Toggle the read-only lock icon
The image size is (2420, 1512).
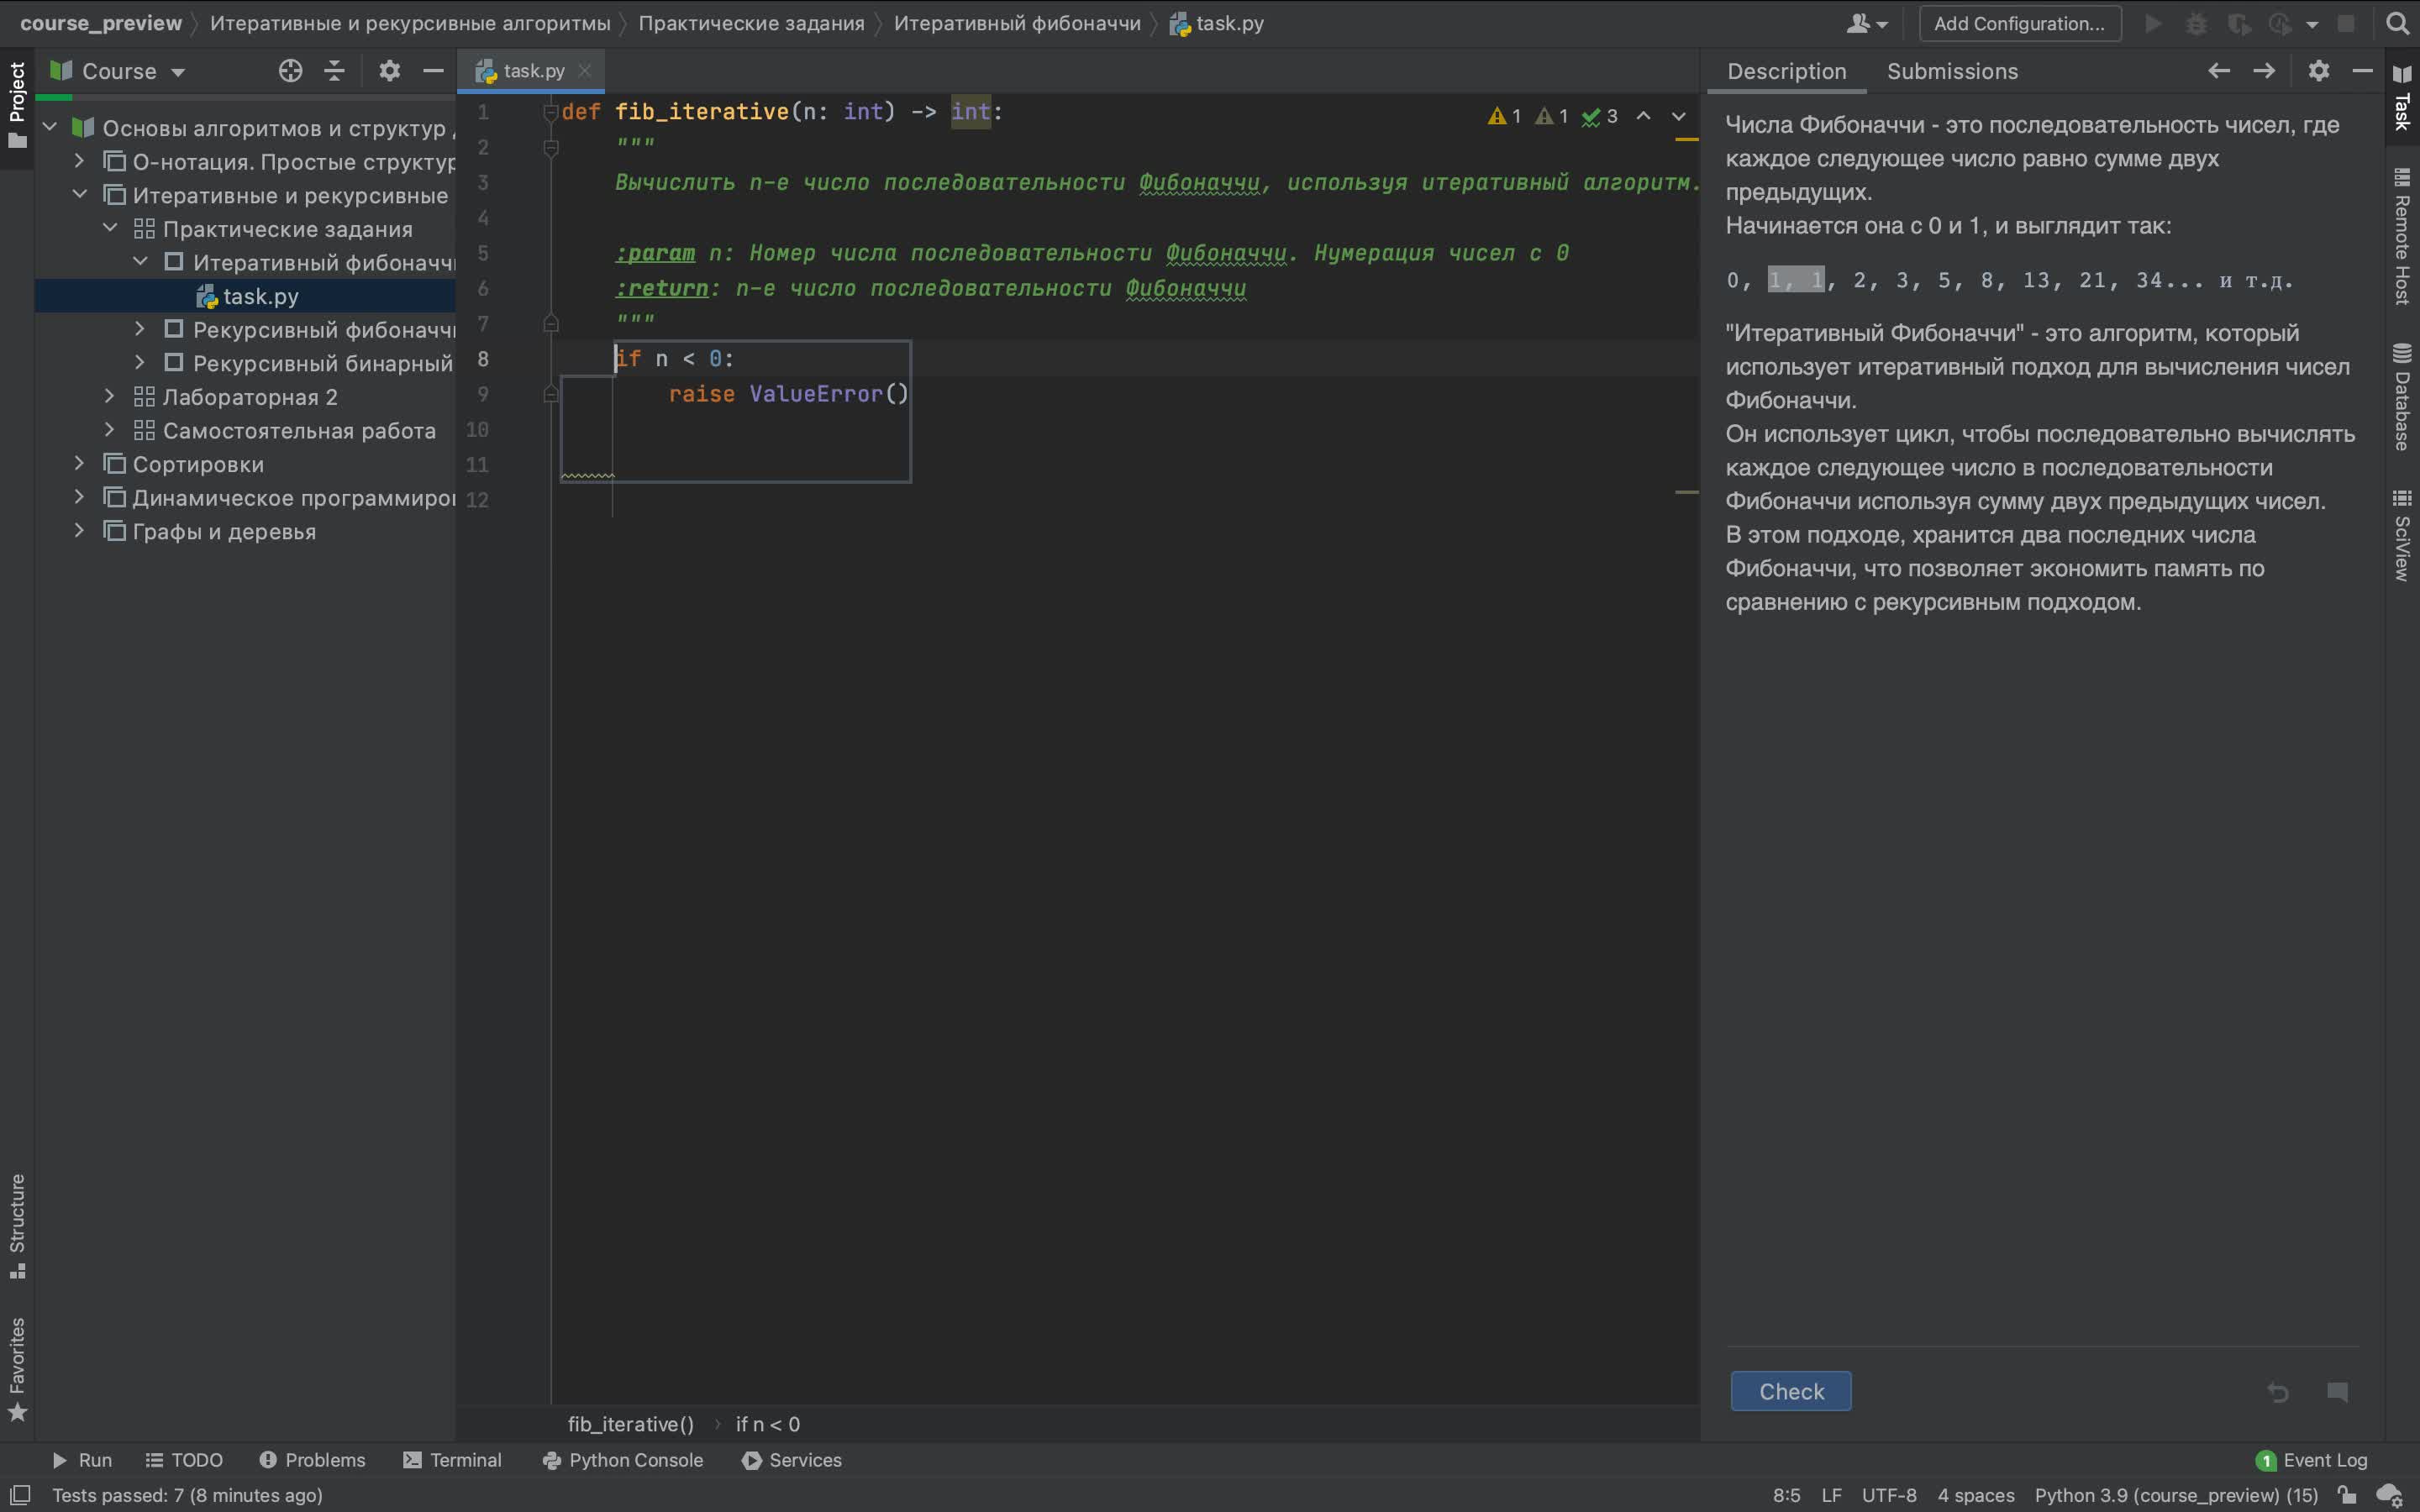pyautogui.click(x=2347, y=1495)
